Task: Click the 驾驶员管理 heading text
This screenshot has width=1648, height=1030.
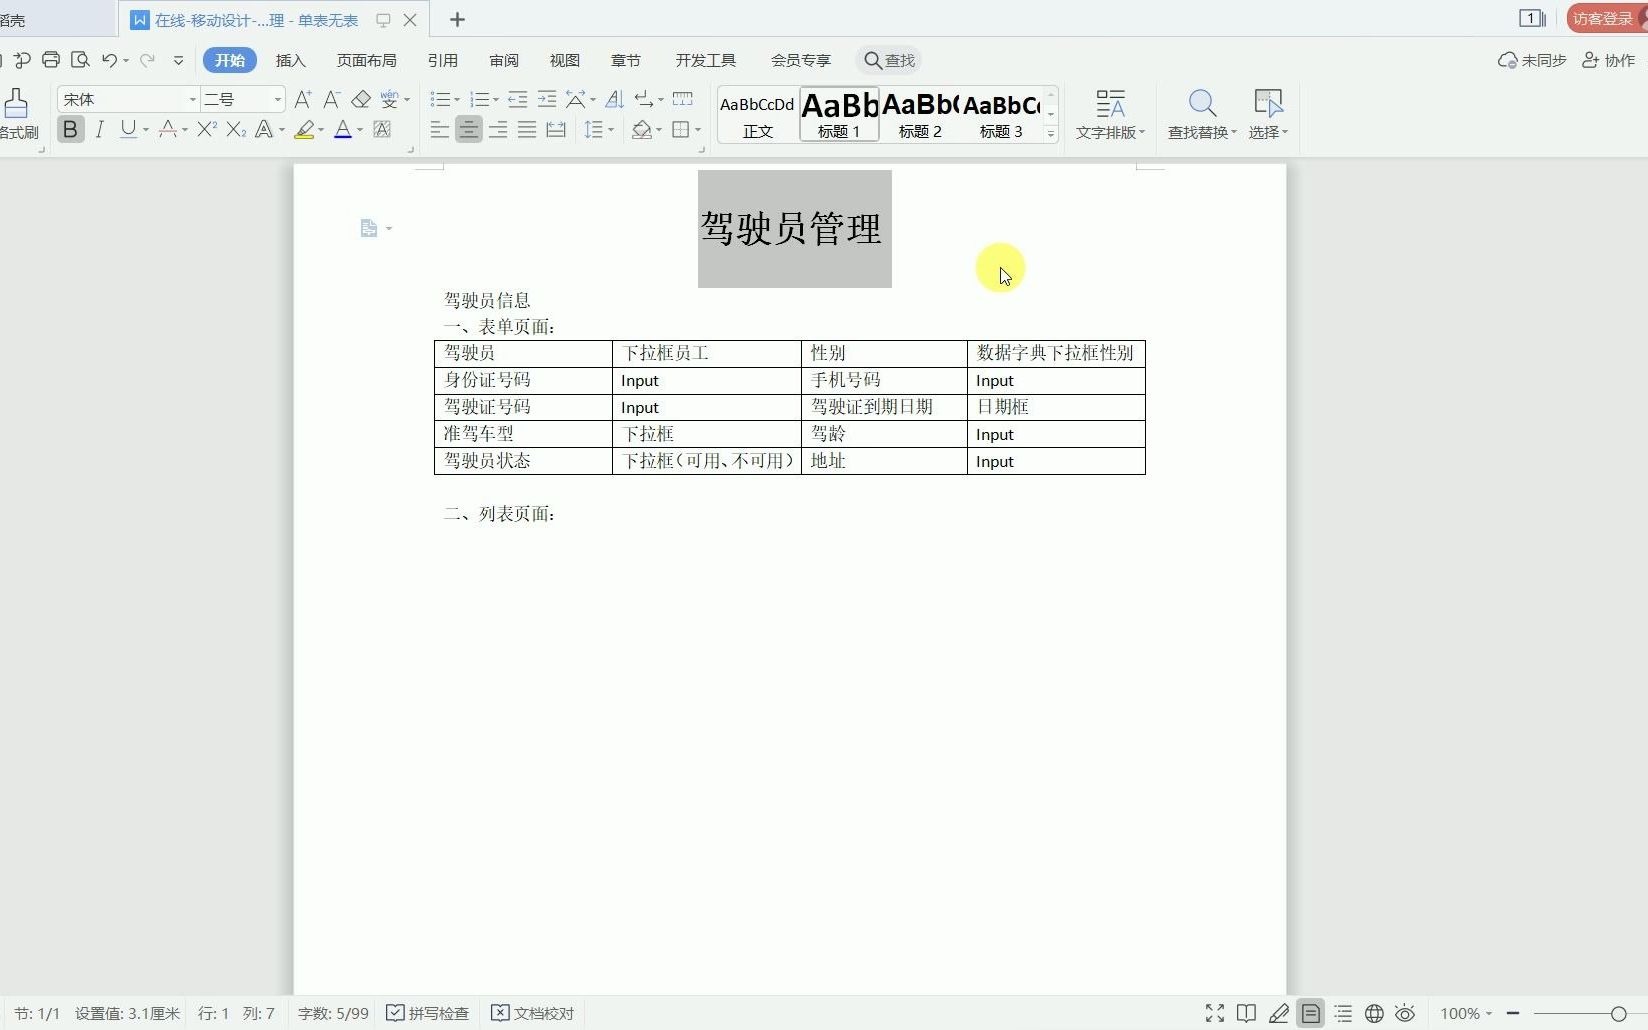Action: [x=791, y=228]
